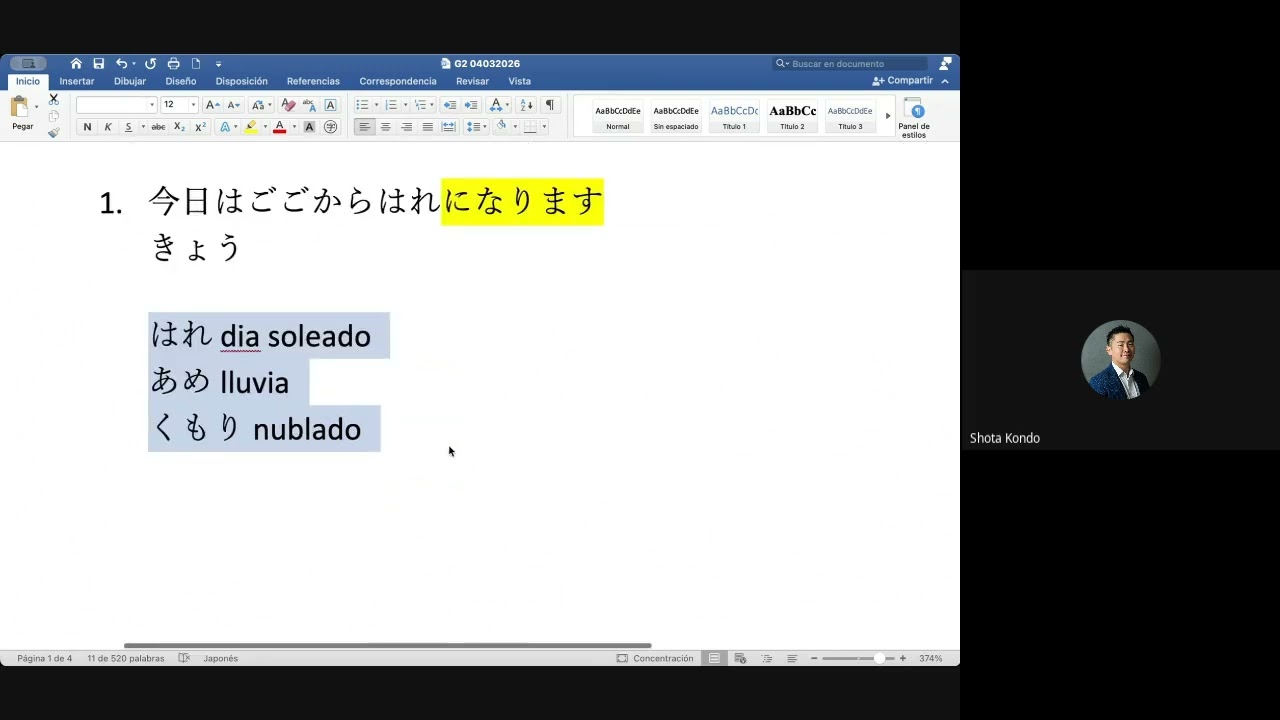The height and width of the screenshot is (720, 1280).
Task: Switch to the Diseño tab
Action: [x=181, y=81]
